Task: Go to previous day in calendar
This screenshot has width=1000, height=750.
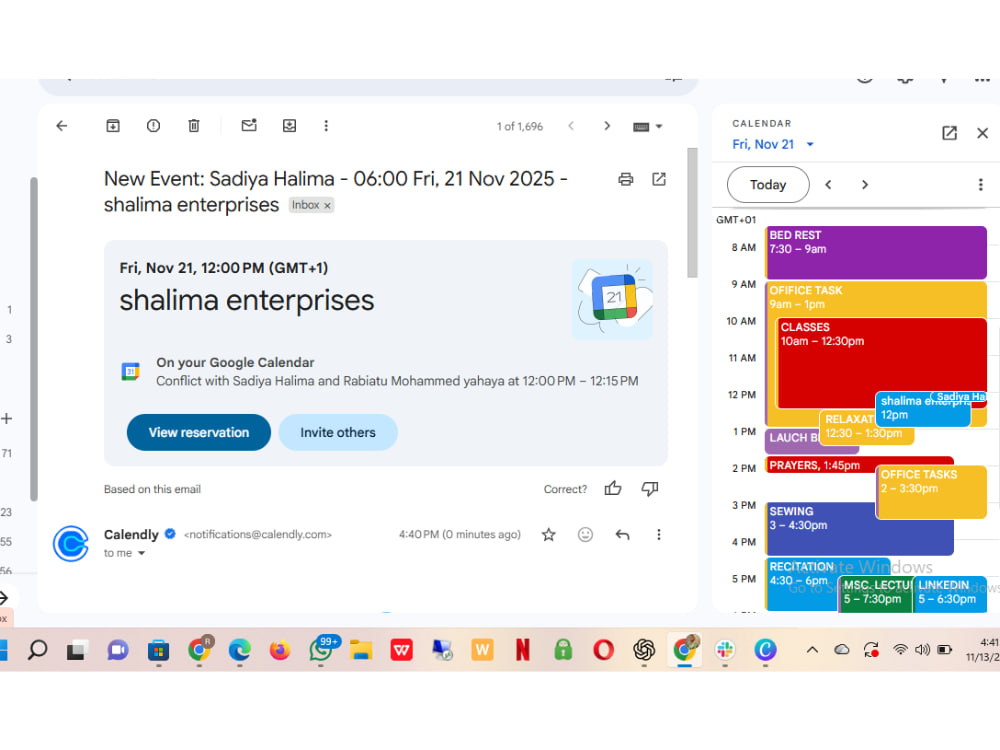Action: pyautogui.click(x=828, y=184)
